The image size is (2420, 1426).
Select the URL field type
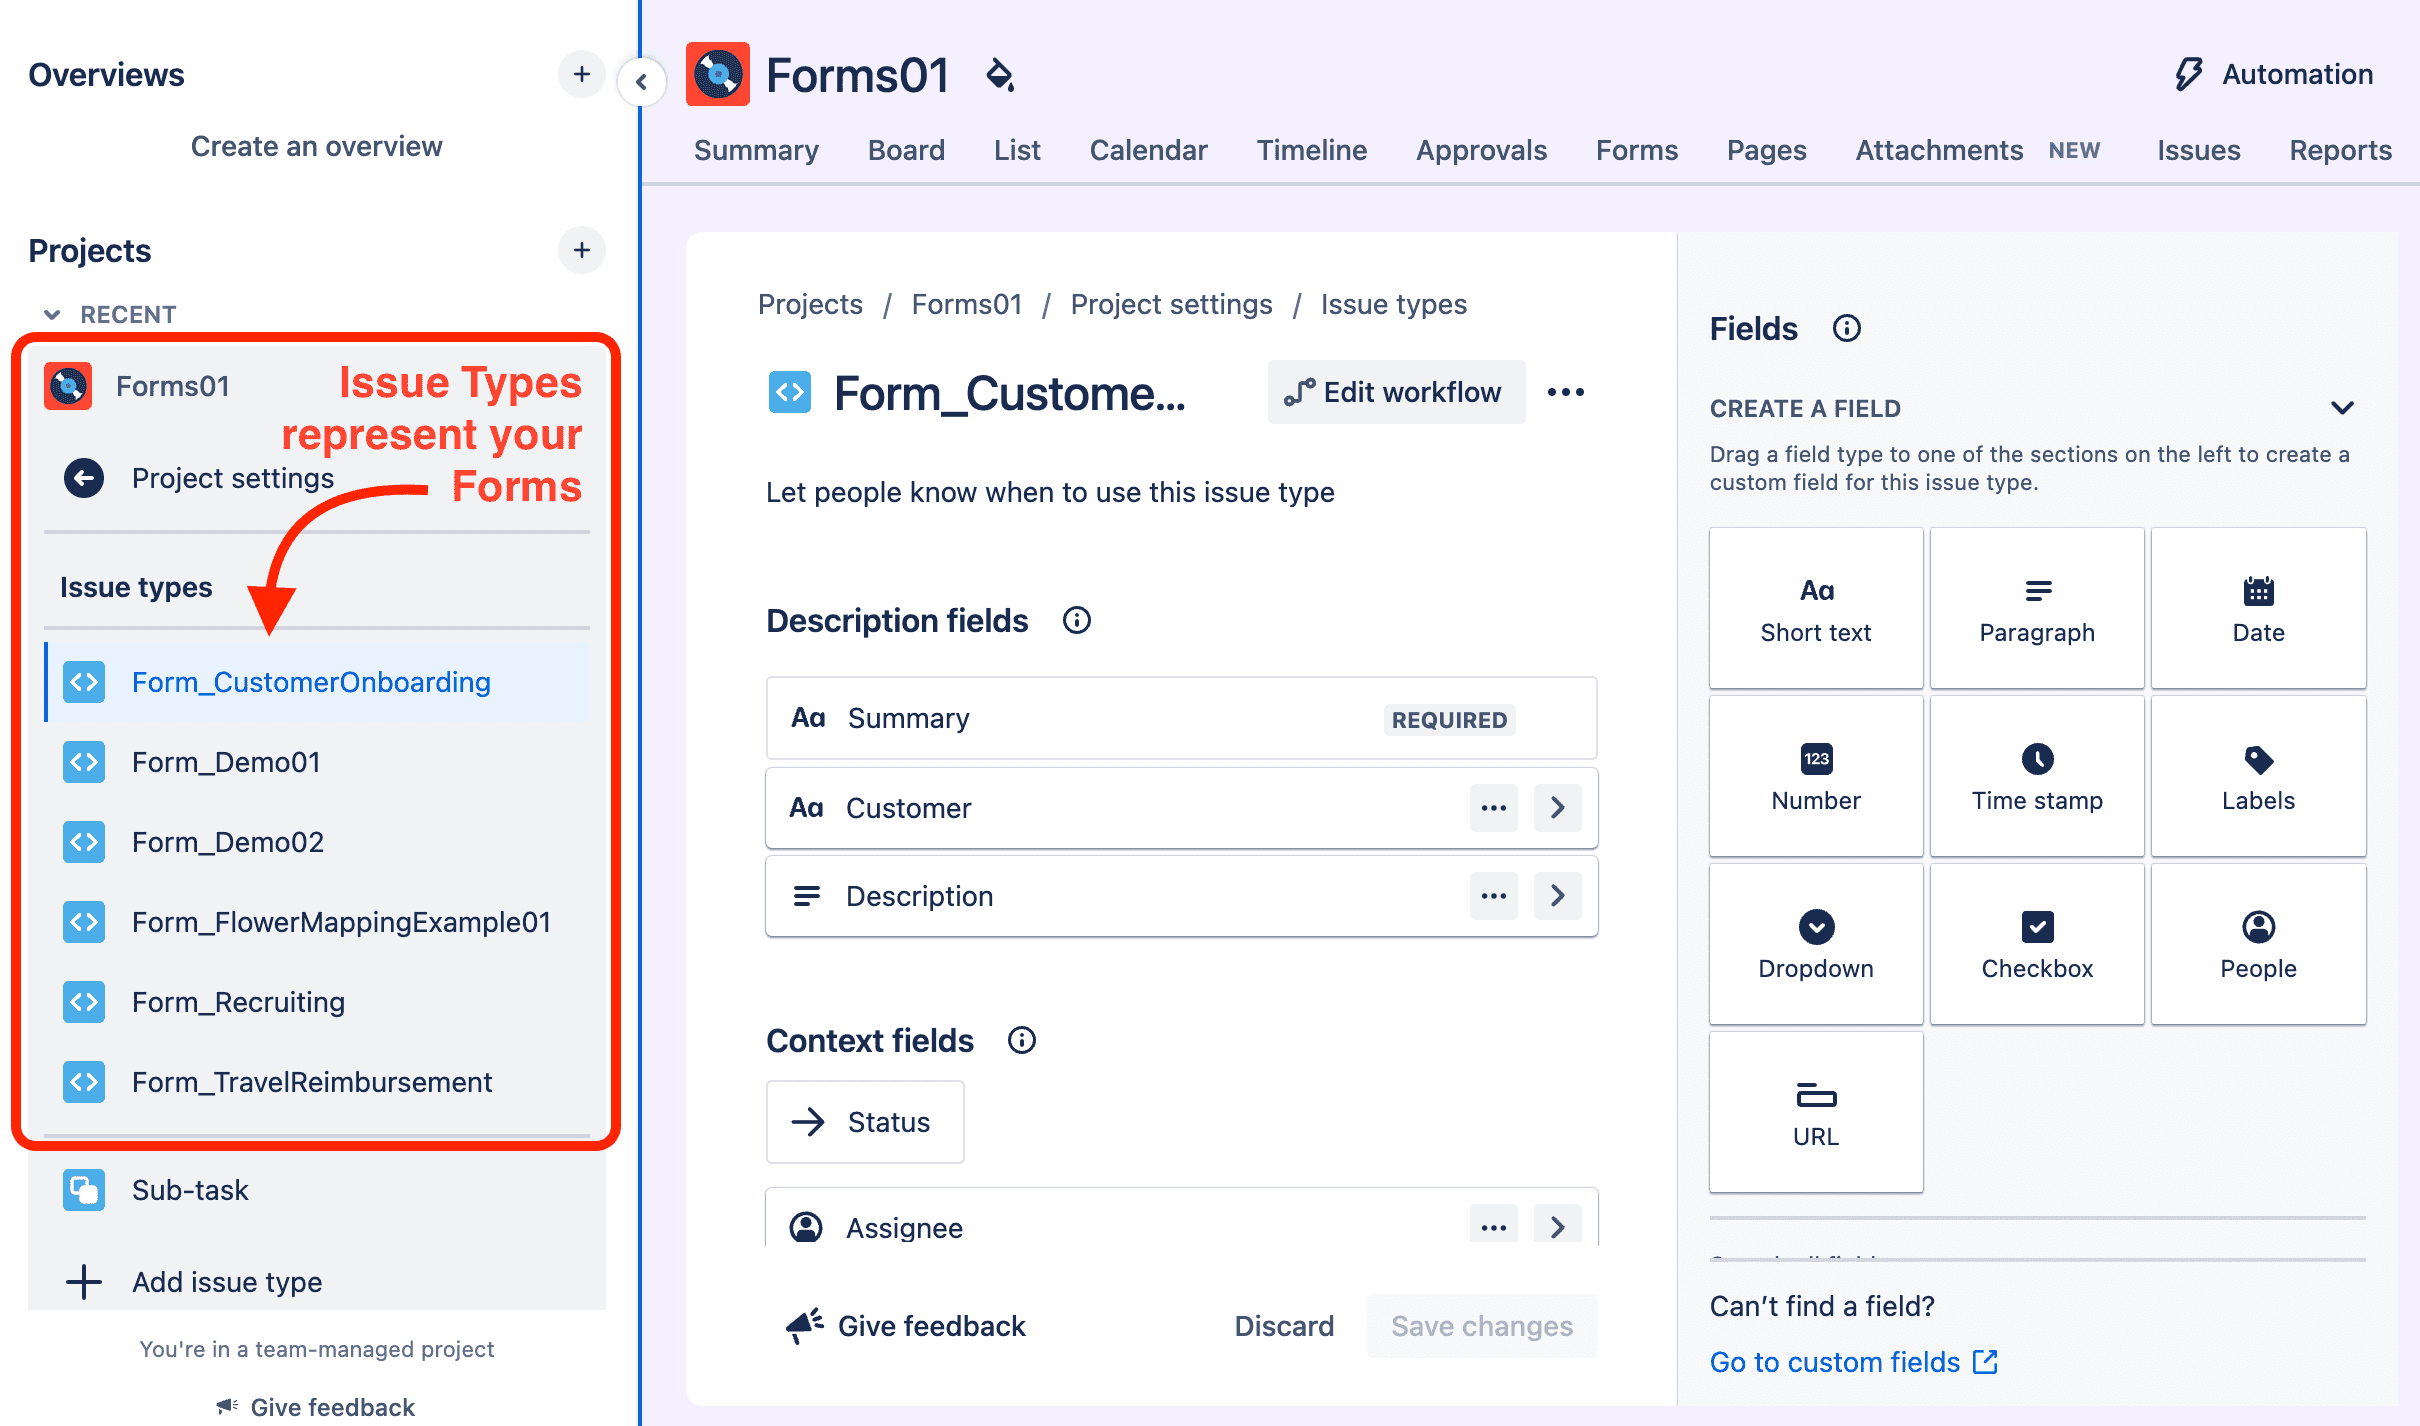tap(1815, 1110)
